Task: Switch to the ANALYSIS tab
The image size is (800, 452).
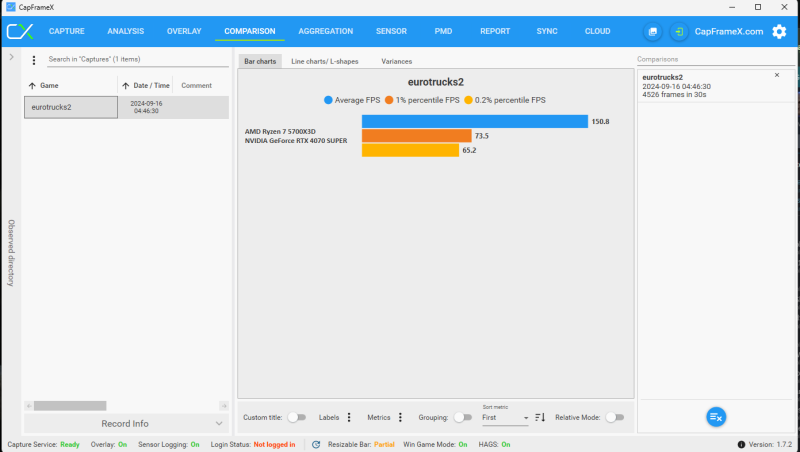Action: pyautogui.click(x=126, y=31)
